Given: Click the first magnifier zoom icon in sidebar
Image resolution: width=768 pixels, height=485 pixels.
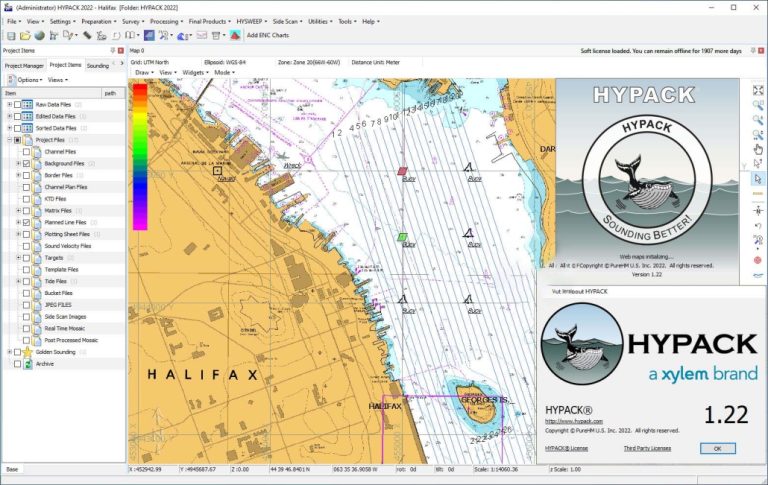Looking at the screenshot, I should [758, 105].
